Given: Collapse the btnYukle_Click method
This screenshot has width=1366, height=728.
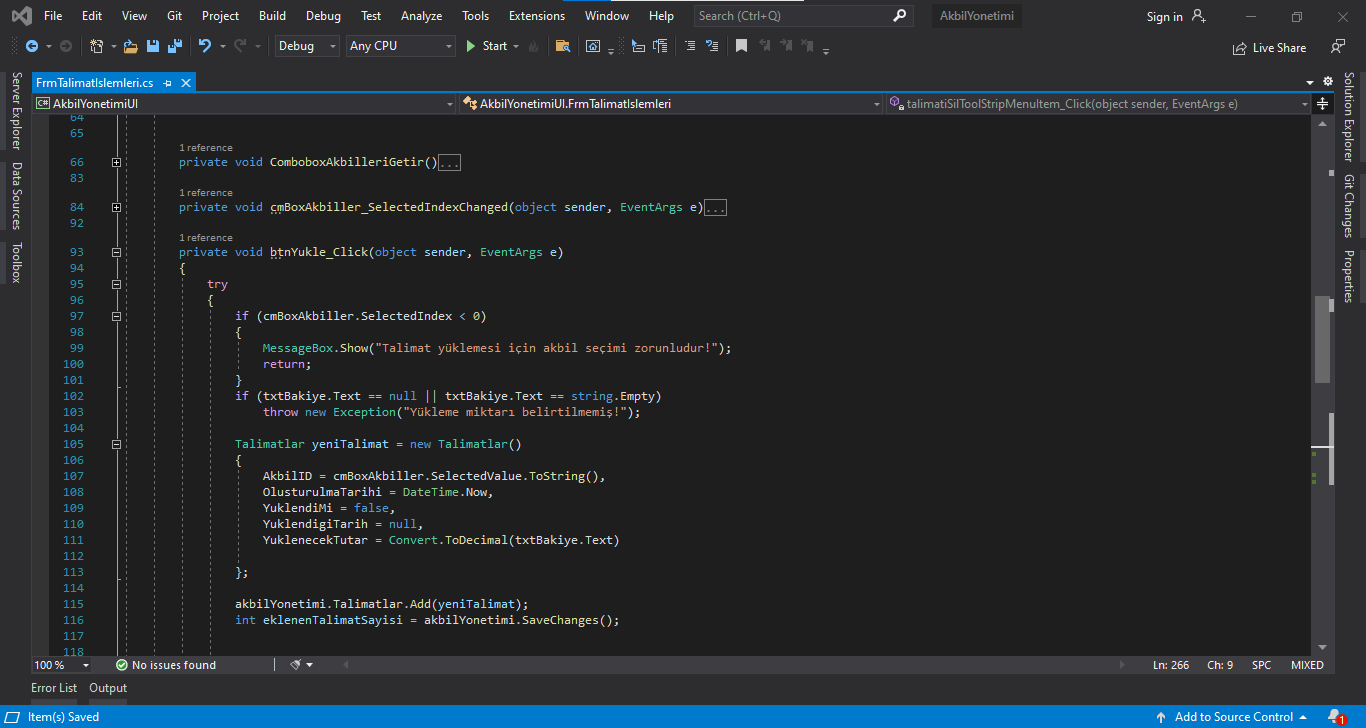Looking at the screenshot, I should tap(117, 252).
